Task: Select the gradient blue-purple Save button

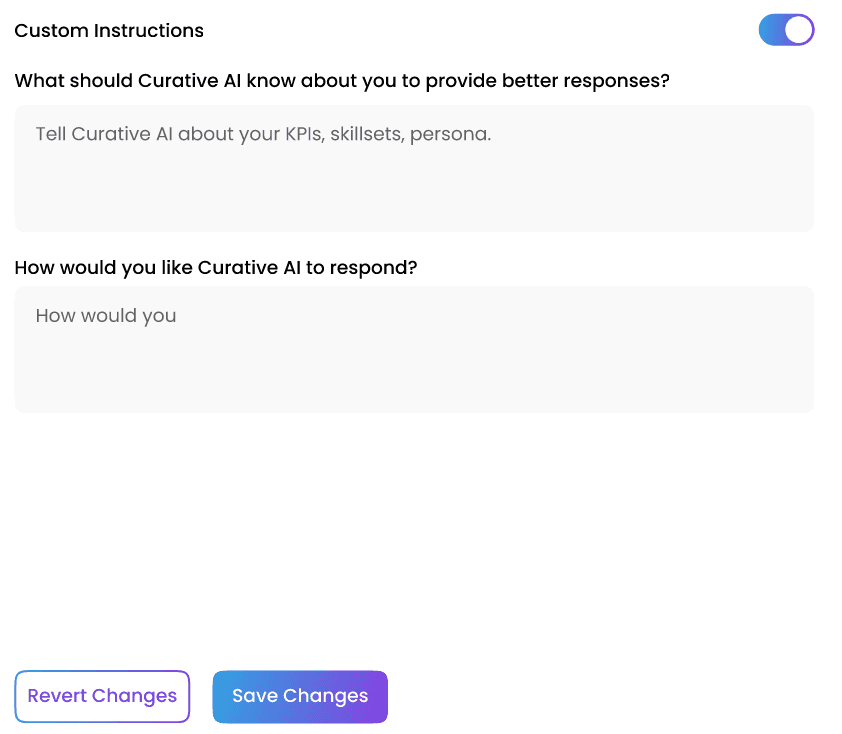Action: (300, 696)
